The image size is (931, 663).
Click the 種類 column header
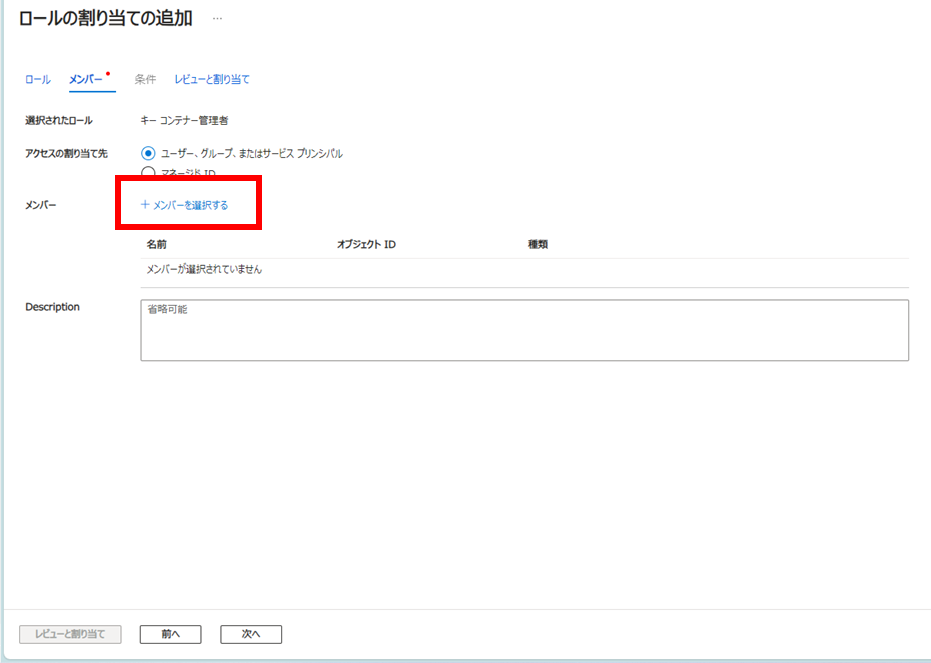point(540,244)
